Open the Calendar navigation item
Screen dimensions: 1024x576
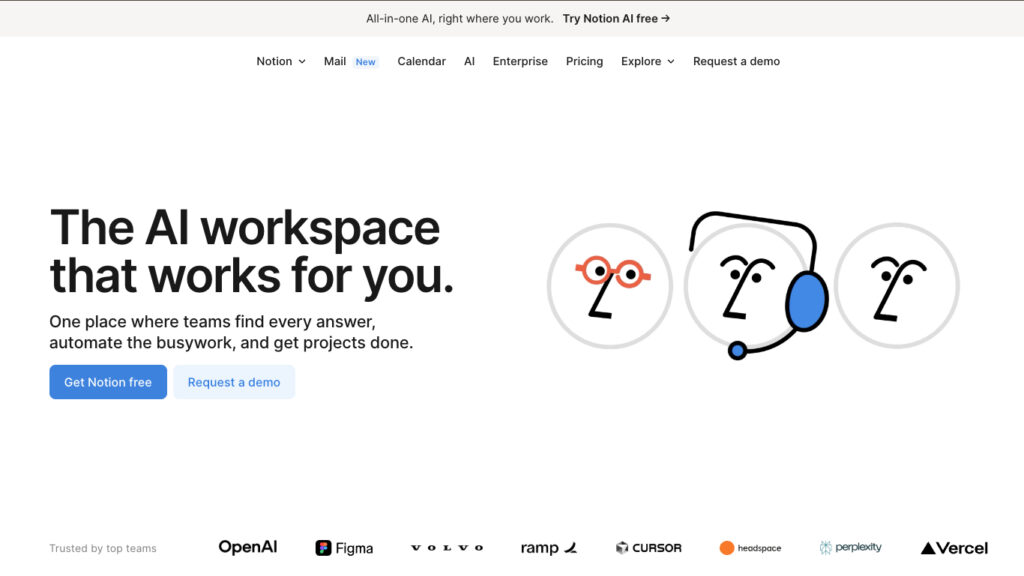[421, 61]
